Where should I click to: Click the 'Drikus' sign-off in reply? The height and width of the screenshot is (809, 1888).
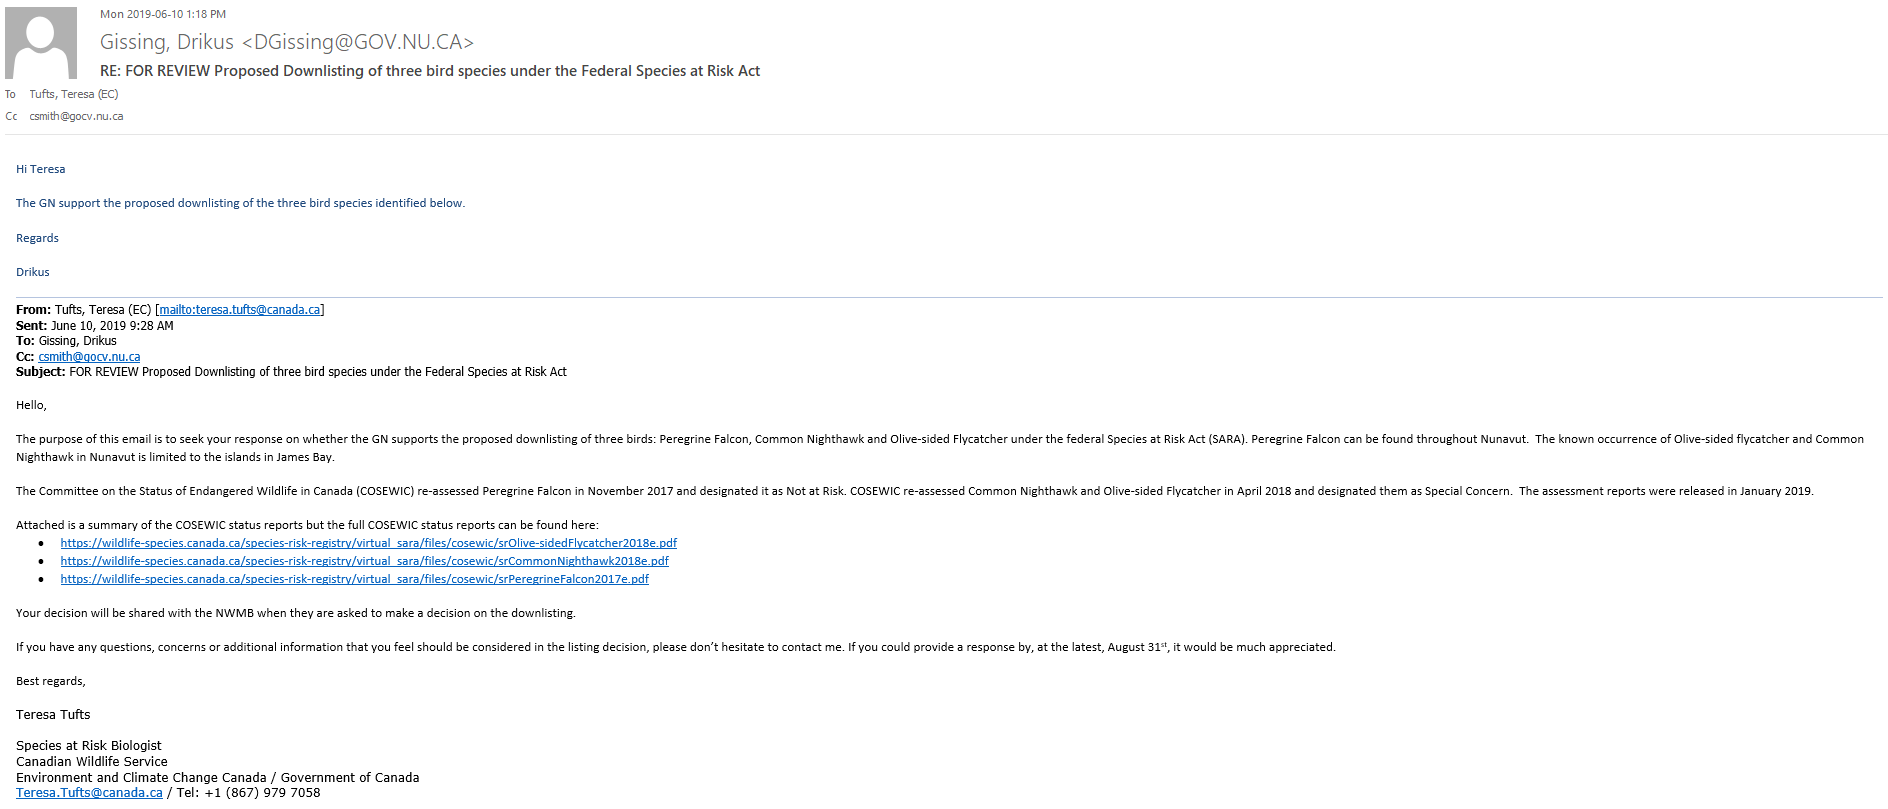[33, 272]
